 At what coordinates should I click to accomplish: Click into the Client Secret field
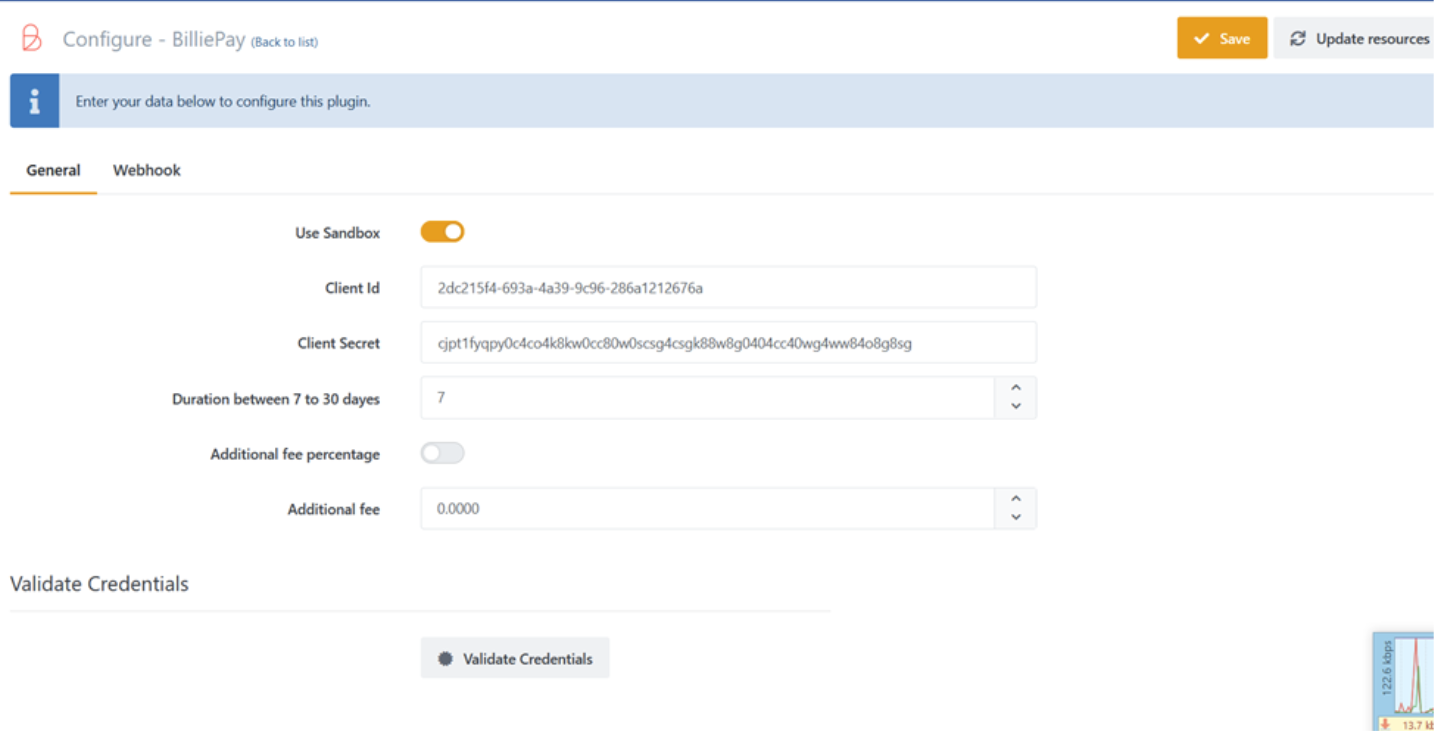(728, 343)
